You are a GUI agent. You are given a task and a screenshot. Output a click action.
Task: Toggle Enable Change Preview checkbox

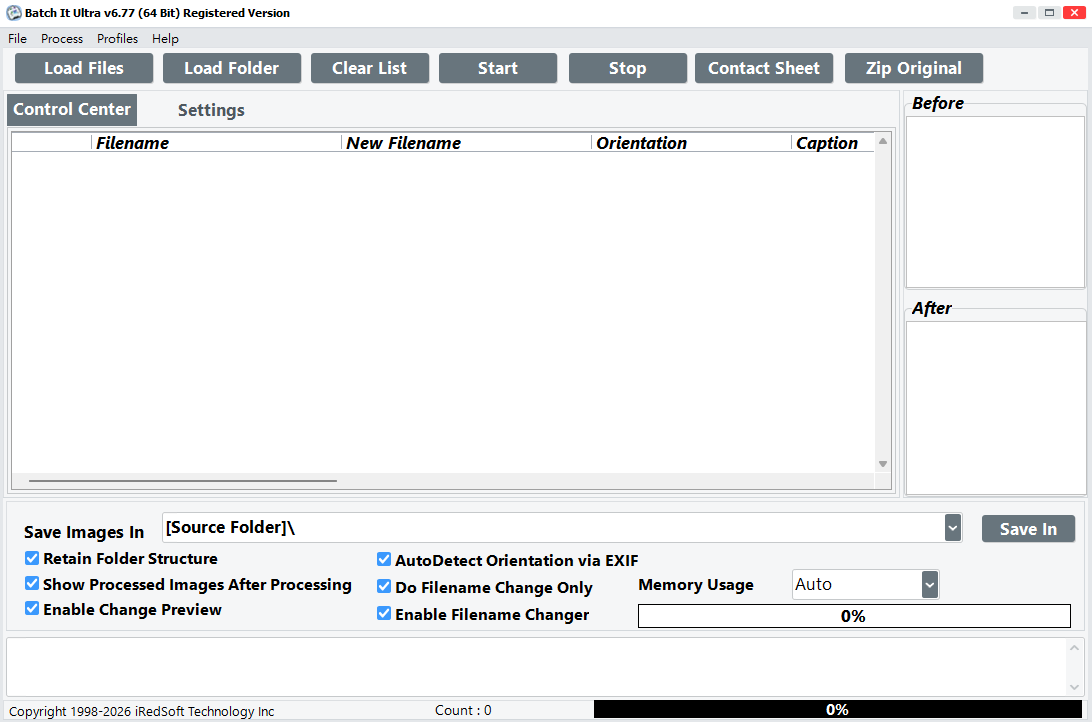pyautogui.click(x=32, y=609)
